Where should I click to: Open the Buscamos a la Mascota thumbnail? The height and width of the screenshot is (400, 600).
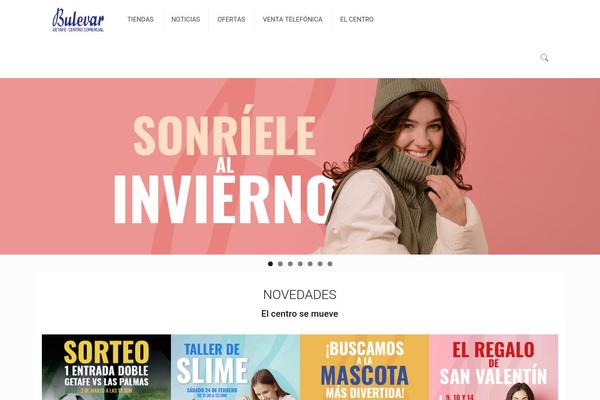pos(365,367)
